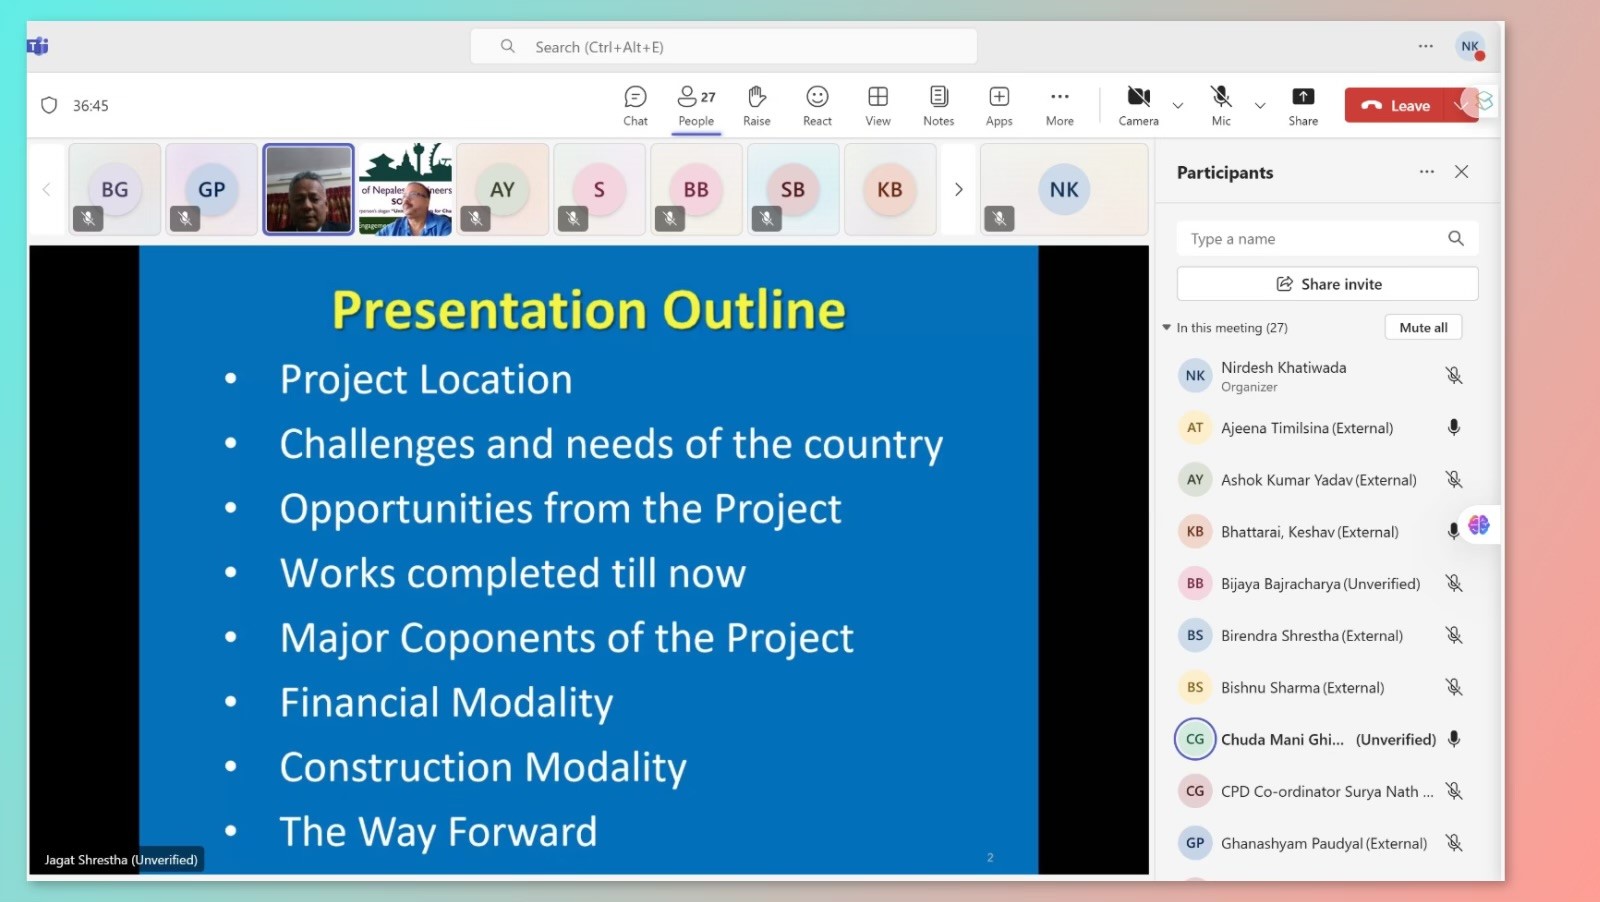Image resolution: width=1600 pixels, height=902 pixels.
Task: Open the Chat panel
Action: coord(635,105)
